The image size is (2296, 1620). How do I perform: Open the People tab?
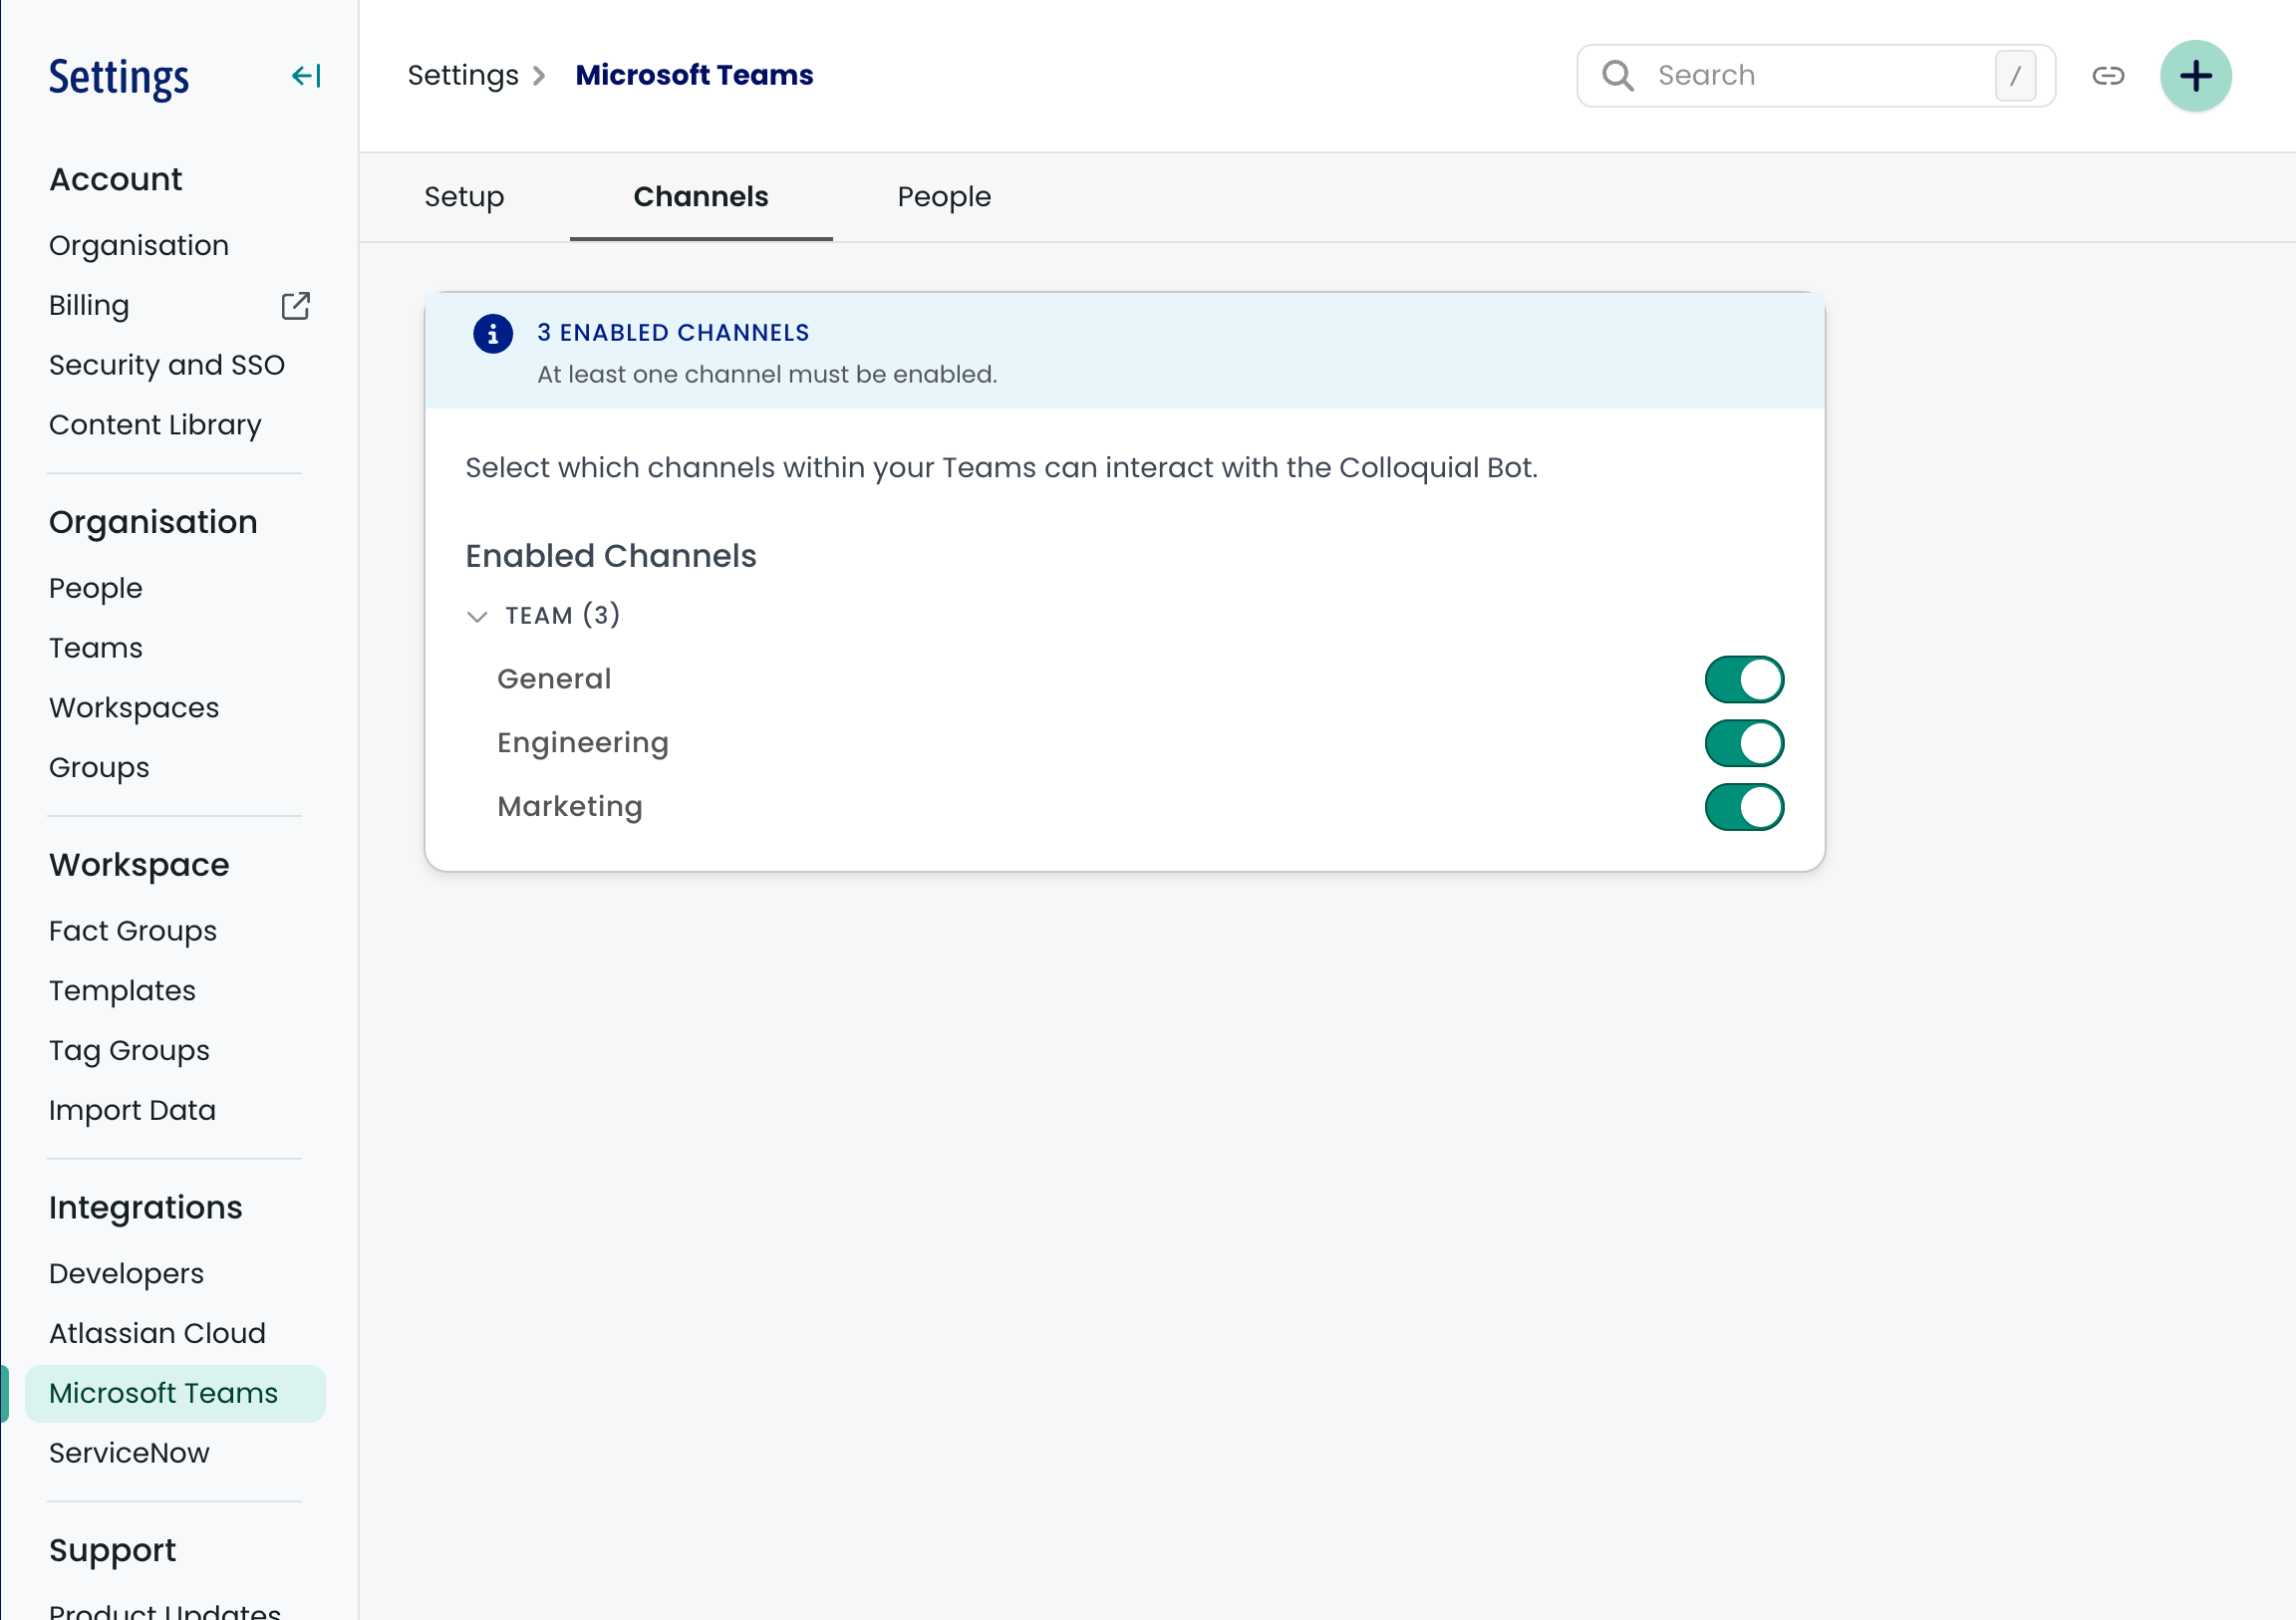point(944,197)
